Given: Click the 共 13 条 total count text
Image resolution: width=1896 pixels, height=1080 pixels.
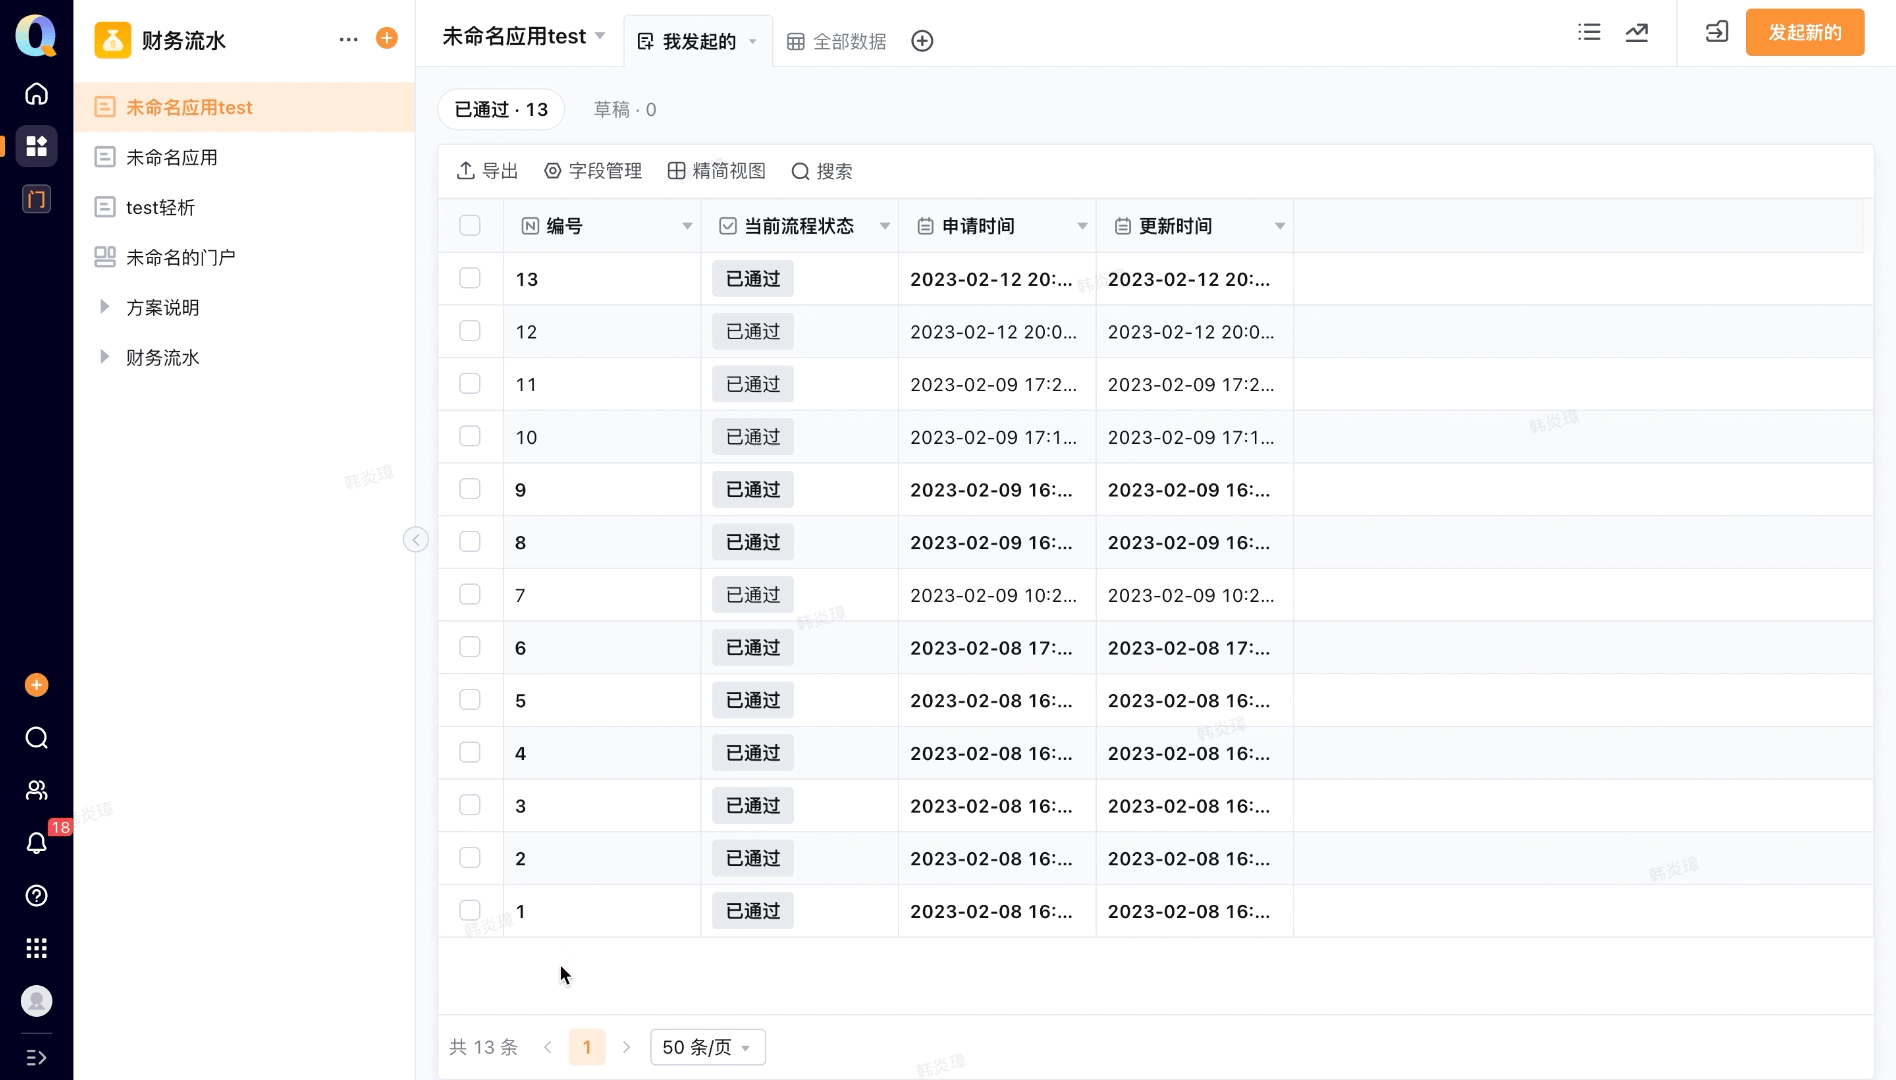Looking at the screenshot, I should [484, 1047].
